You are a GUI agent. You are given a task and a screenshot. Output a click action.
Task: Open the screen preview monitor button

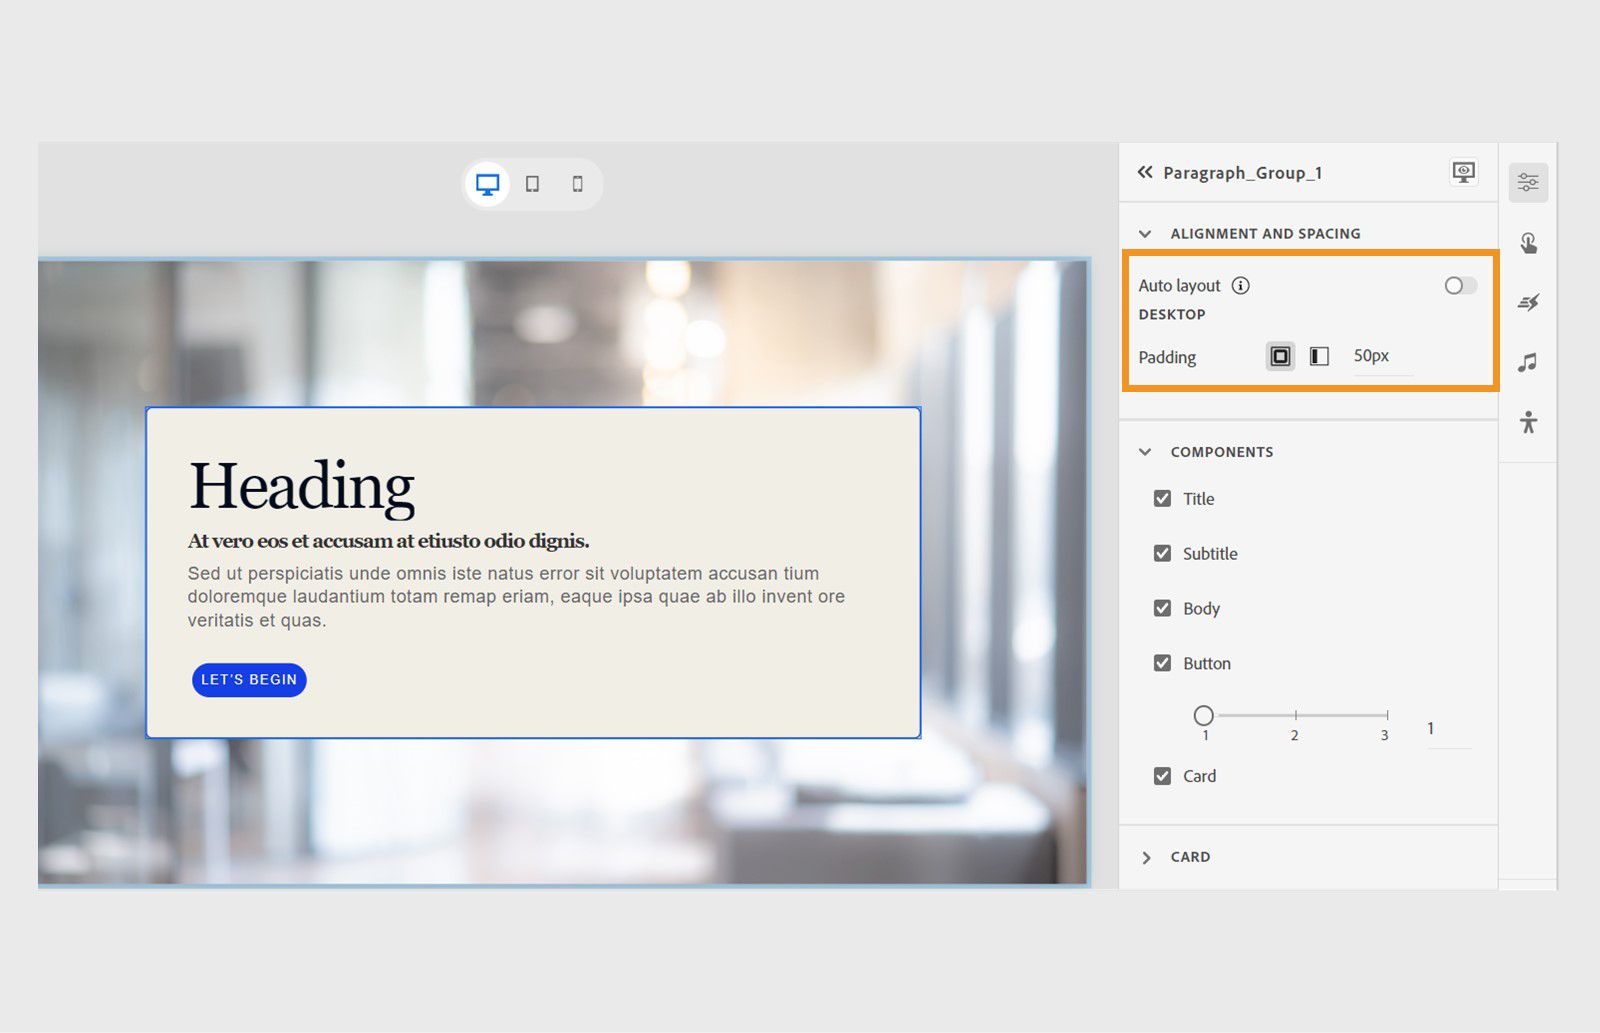coord(1463,172)
